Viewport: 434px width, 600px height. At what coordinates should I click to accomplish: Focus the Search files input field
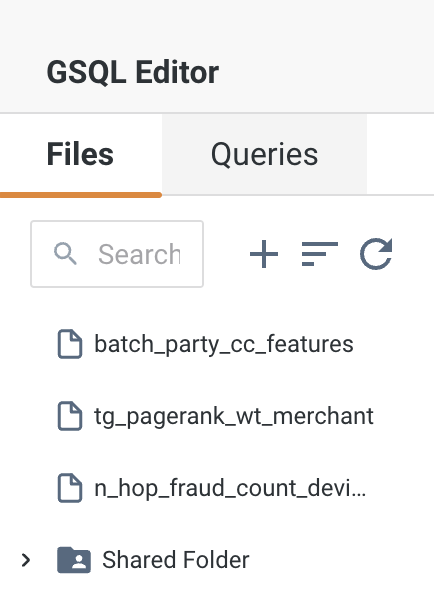pos(117,254)
